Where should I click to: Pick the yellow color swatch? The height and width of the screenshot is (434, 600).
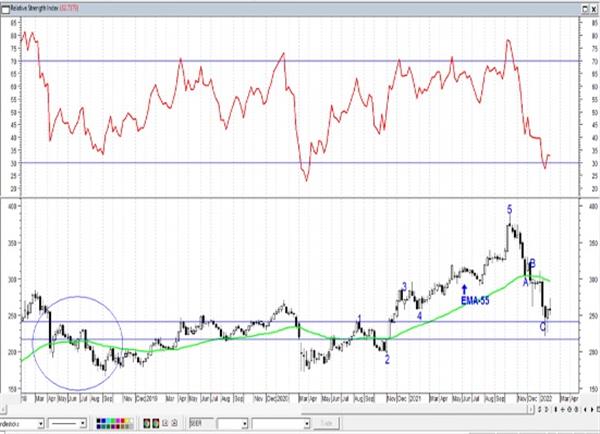[x=127, y=421]
